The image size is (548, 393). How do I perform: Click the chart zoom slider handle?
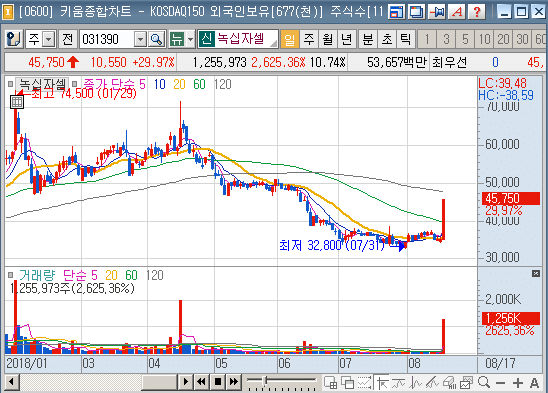[265, 380]
